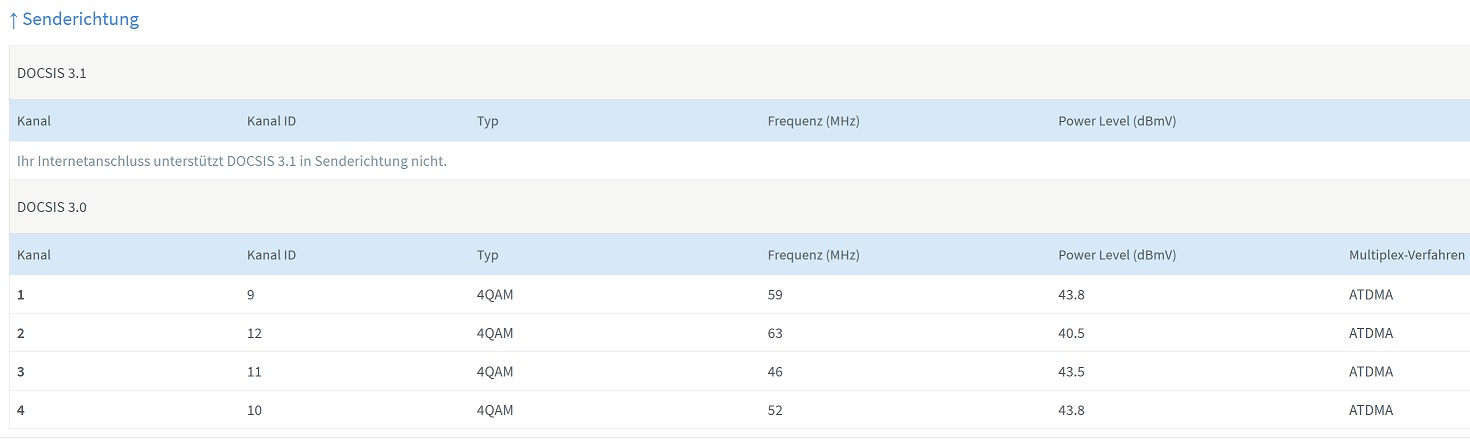This screenshot has height=443, width=1470.
Task: Click the Multiplex-Verfahren column header
Action: [x=1407, y=255]
